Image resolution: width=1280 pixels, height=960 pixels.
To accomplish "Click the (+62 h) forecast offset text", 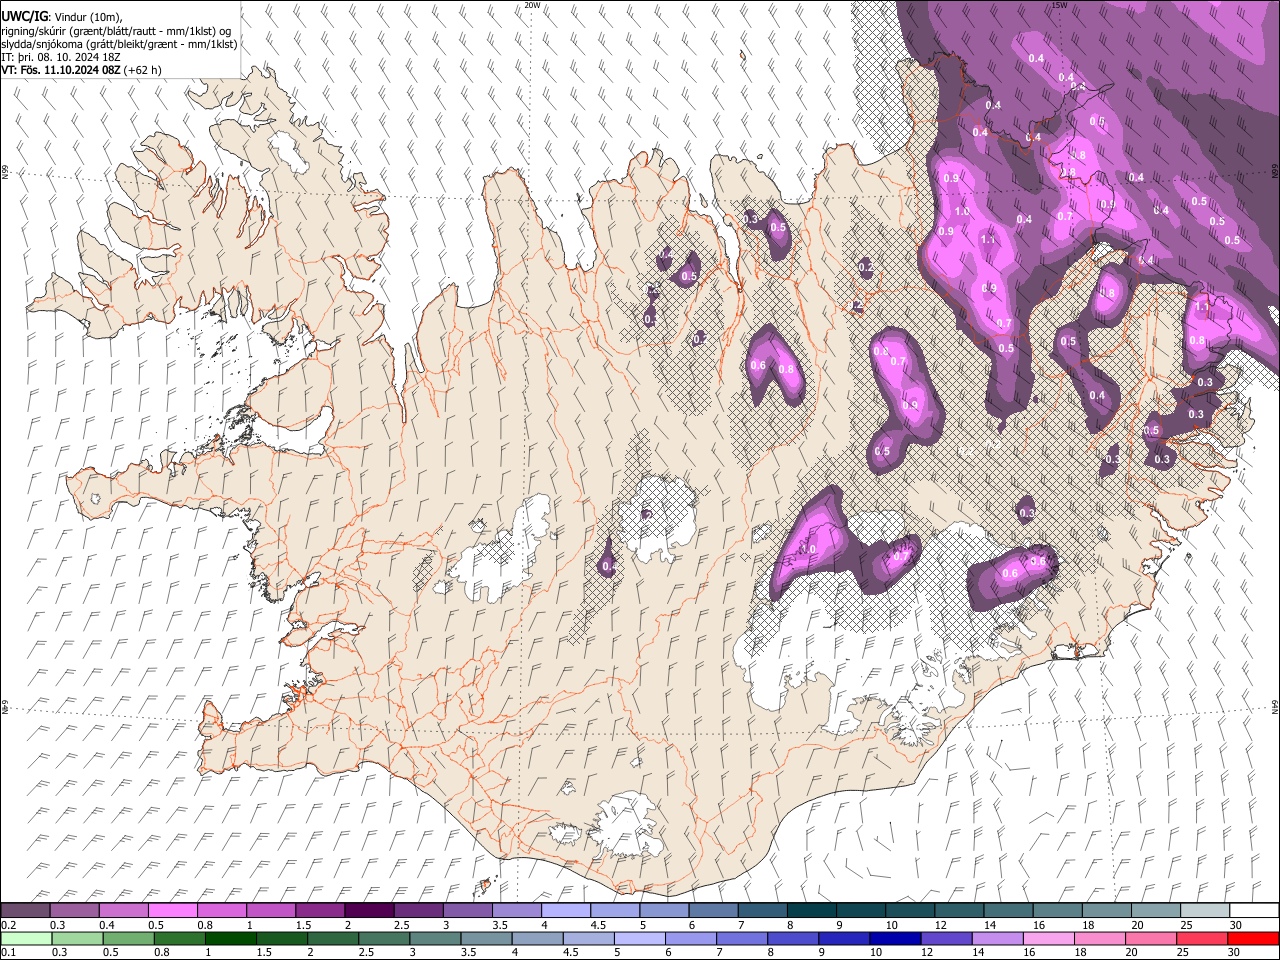I will [x=143, y=70].
